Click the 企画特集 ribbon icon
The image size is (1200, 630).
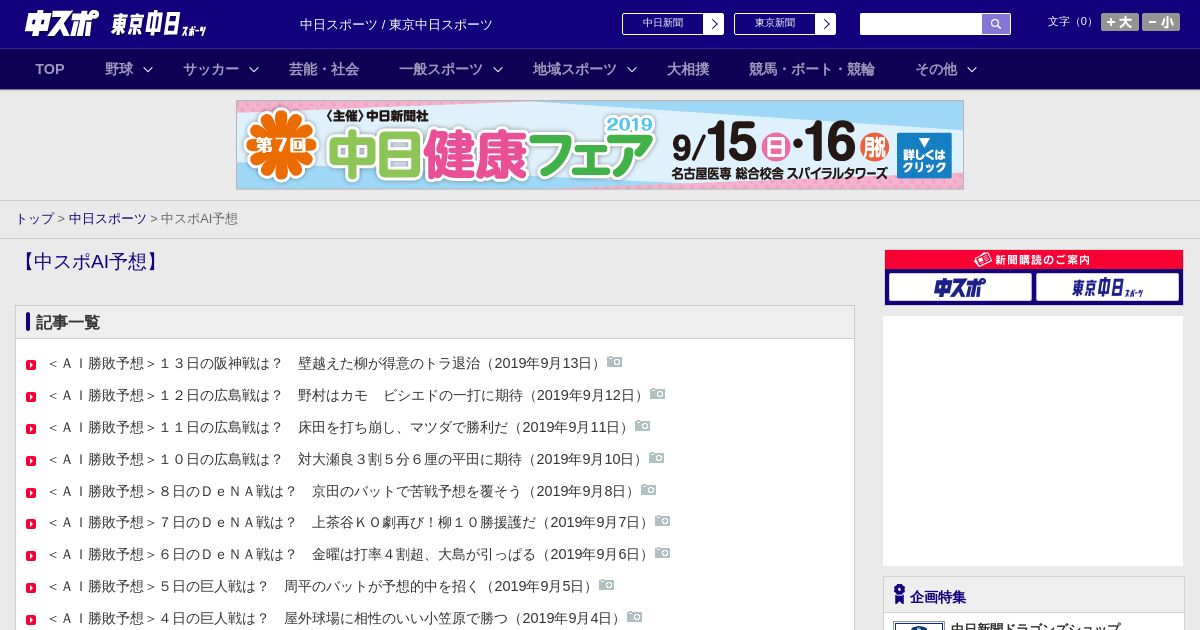[x=899, y=595]
